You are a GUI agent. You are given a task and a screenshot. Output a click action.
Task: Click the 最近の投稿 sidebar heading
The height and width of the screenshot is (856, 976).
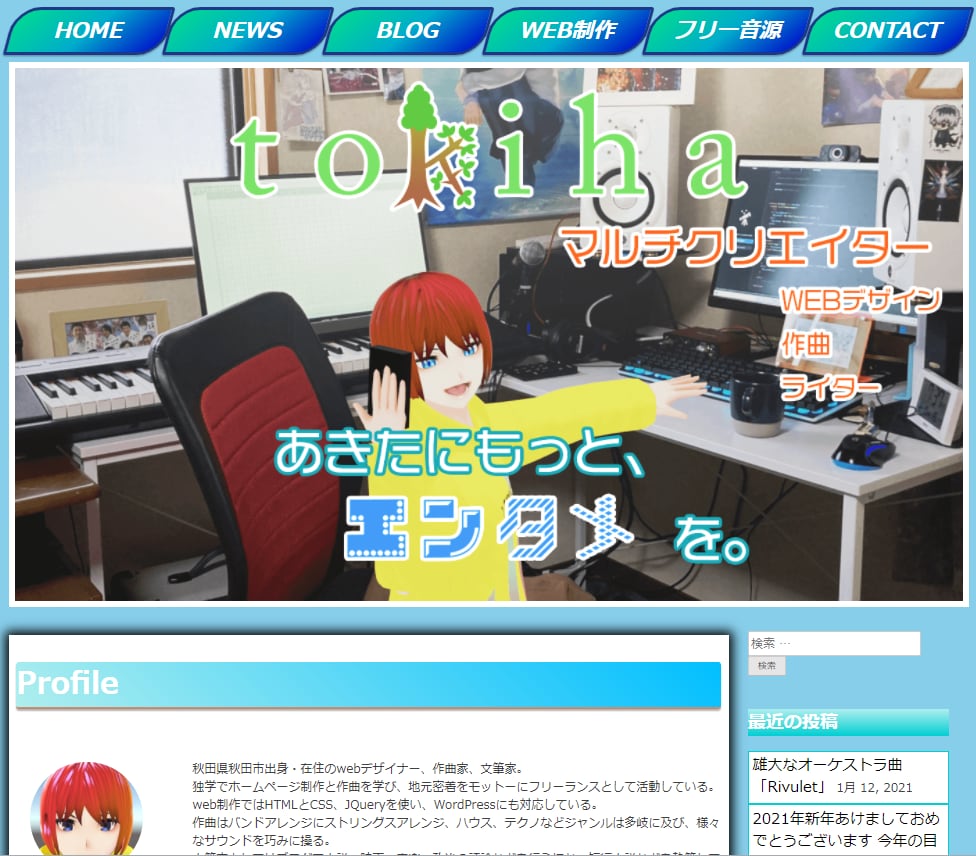tap(848, 722)
